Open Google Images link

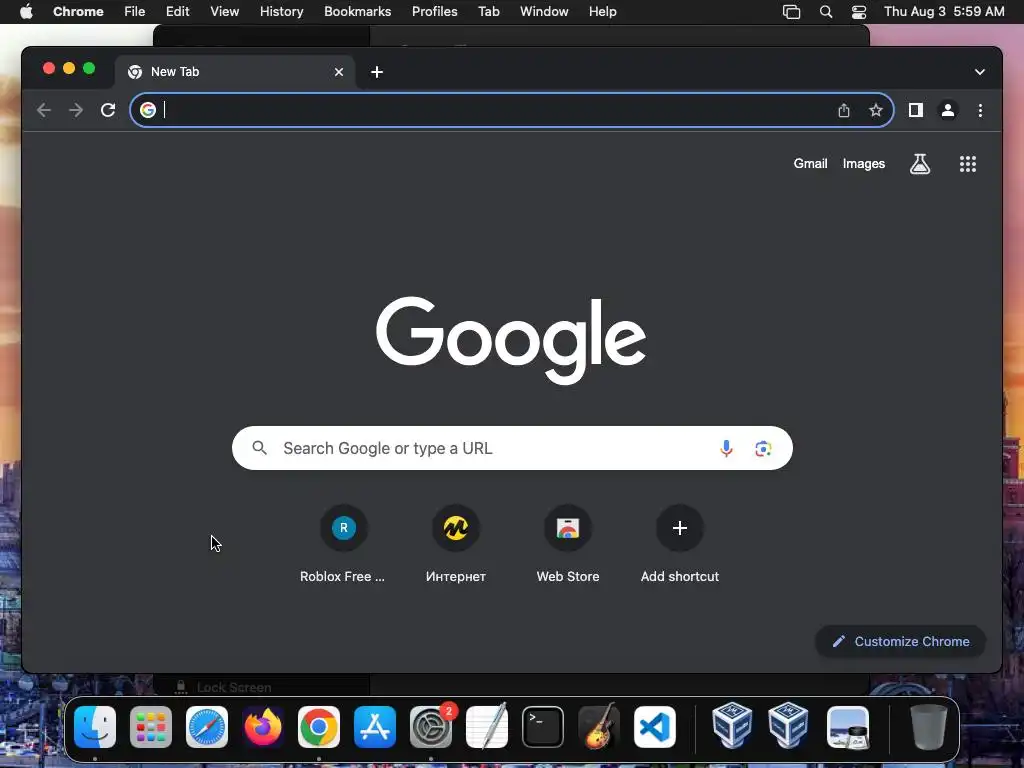click(x=863, y=164)
